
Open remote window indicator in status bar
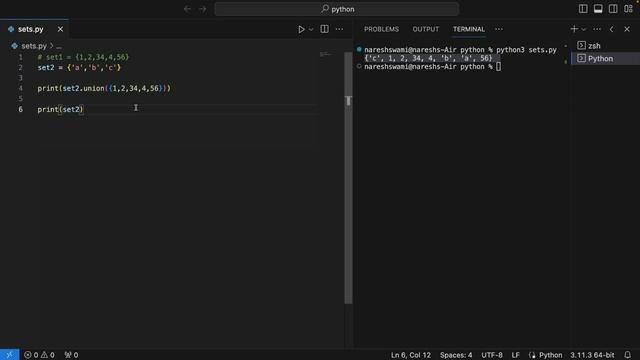point(9,355)
